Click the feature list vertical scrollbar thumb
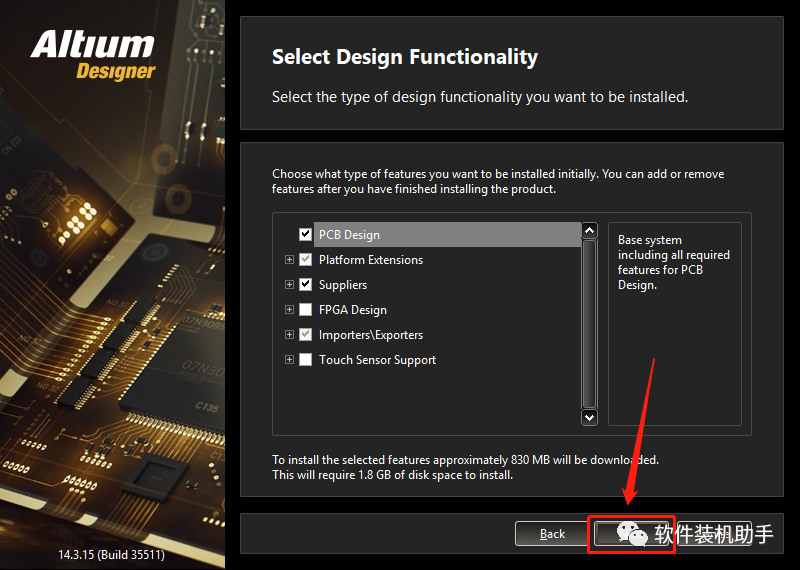The image size is (800, 570). pyautogui.click(x=589, y=324)
